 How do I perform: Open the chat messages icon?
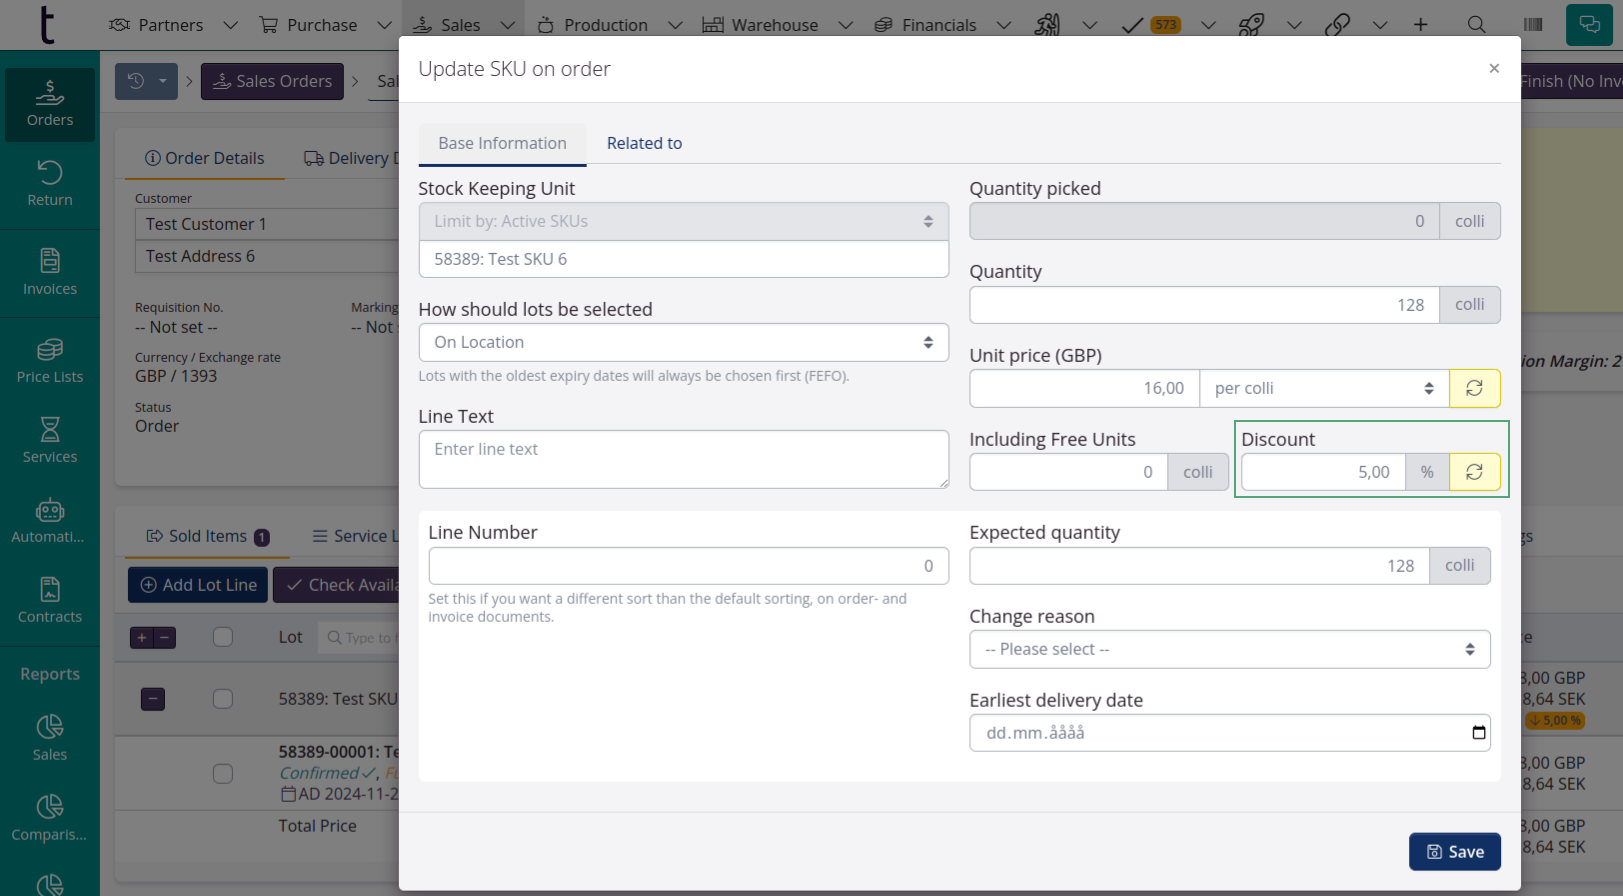(x=1589, y=25)
